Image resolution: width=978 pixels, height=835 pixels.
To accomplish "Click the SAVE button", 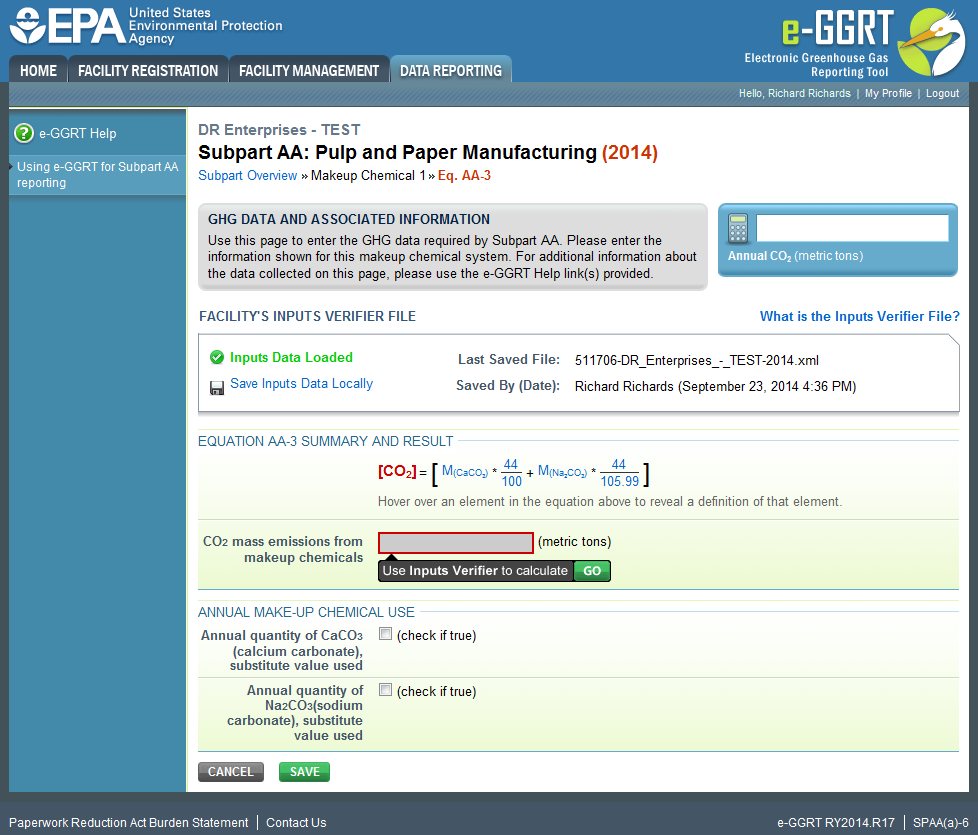I will tap(303, 771).
